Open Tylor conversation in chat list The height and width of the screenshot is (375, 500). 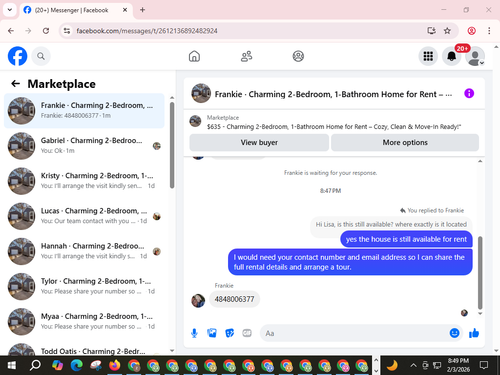(84, 286)
